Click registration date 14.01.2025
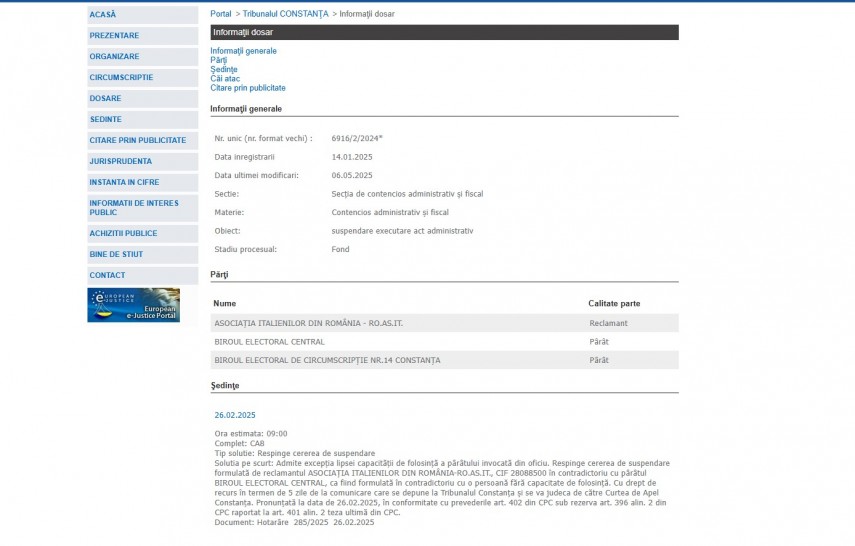 [352, 157]
